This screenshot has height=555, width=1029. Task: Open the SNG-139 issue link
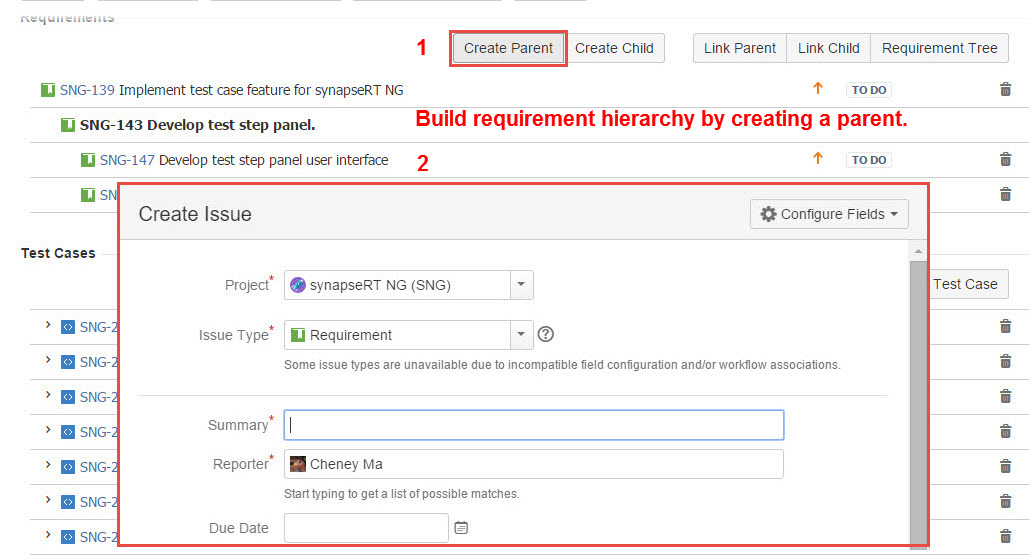87,90
